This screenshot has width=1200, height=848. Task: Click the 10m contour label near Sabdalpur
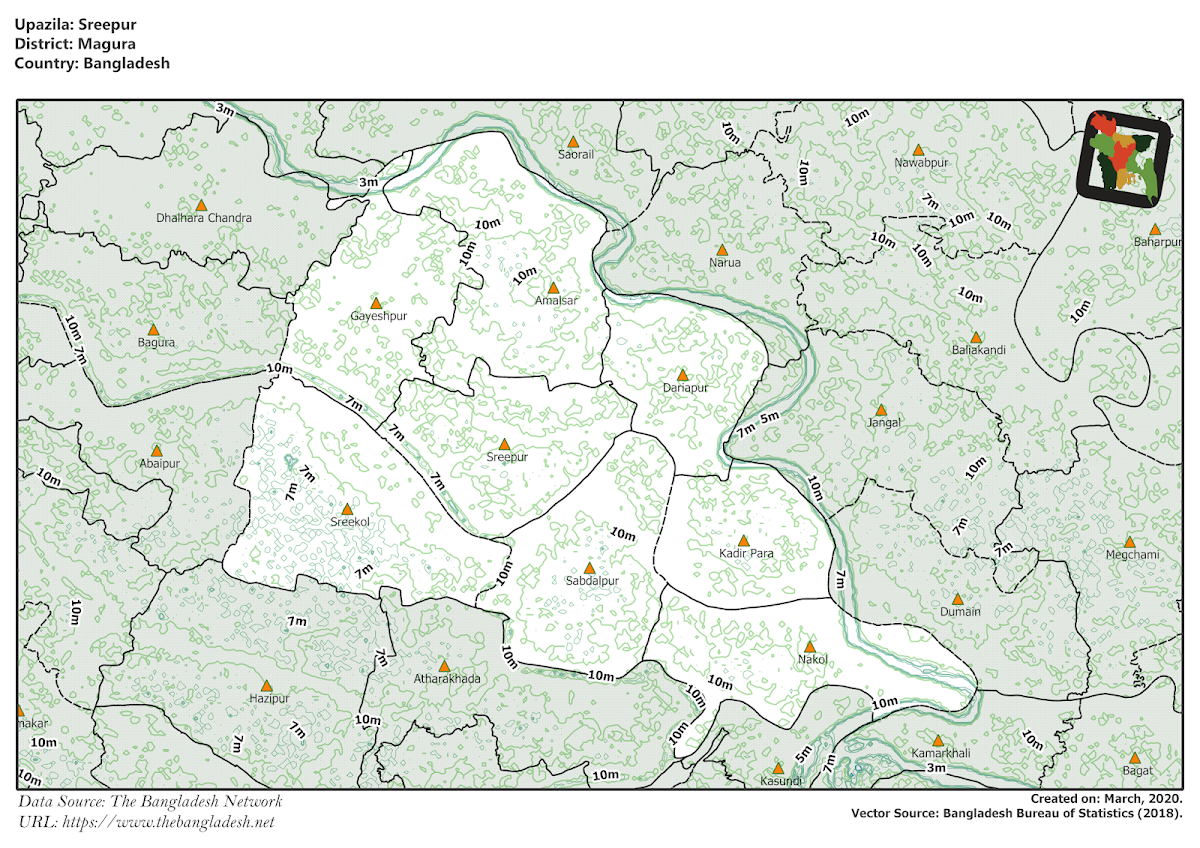click(x=623, y=531)
